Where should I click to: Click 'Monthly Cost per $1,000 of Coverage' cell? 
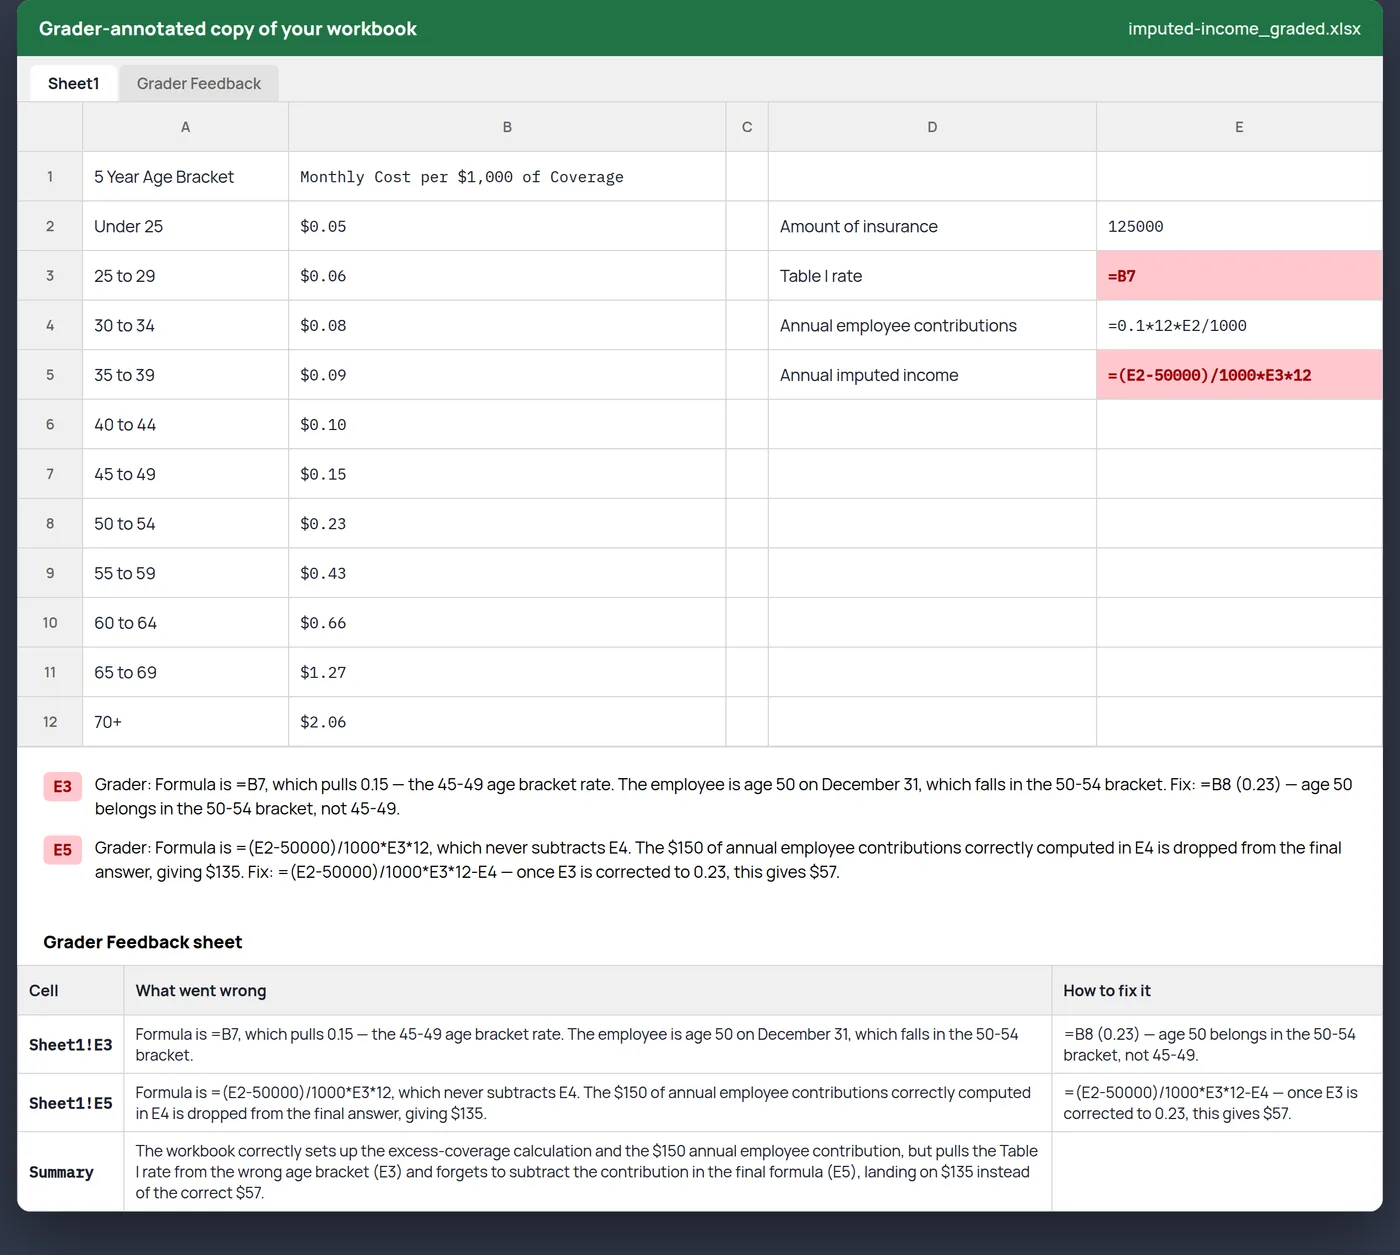point(507,177)
